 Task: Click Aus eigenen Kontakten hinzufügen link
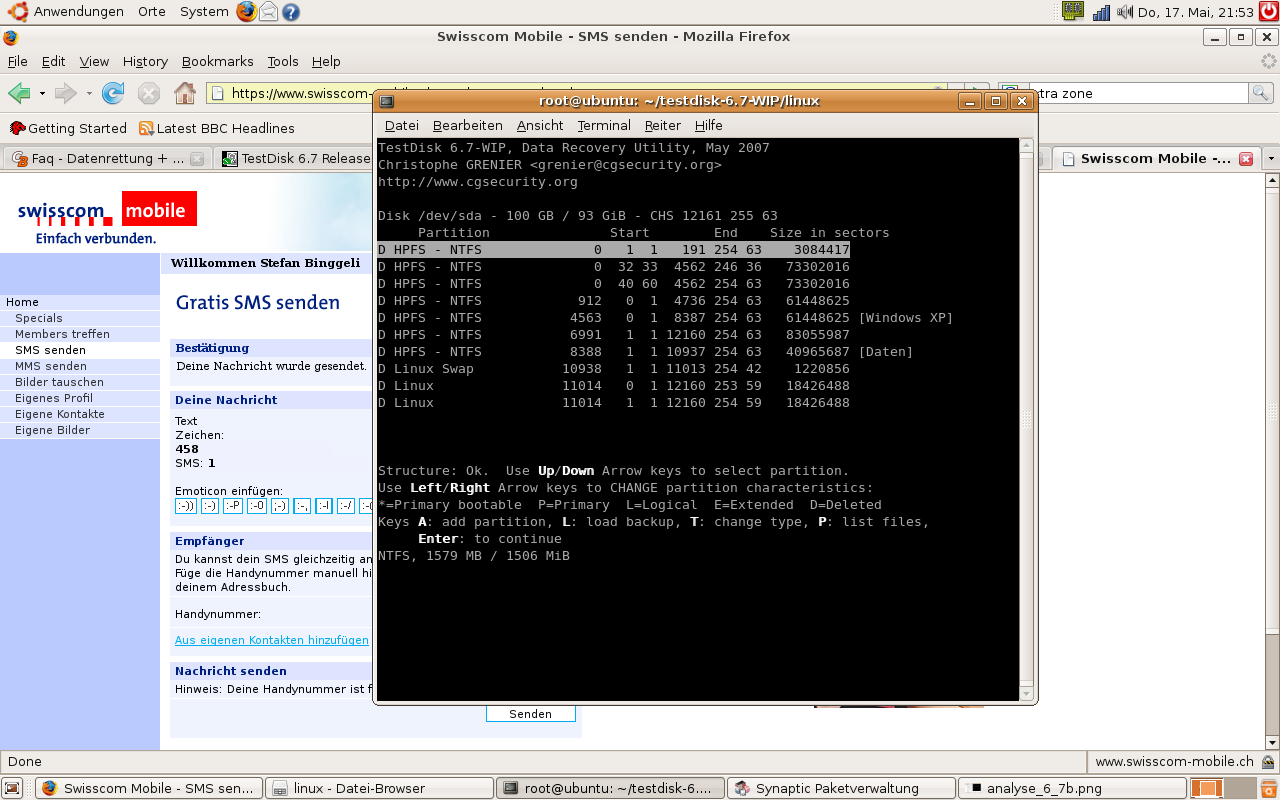tap(272, 640)
